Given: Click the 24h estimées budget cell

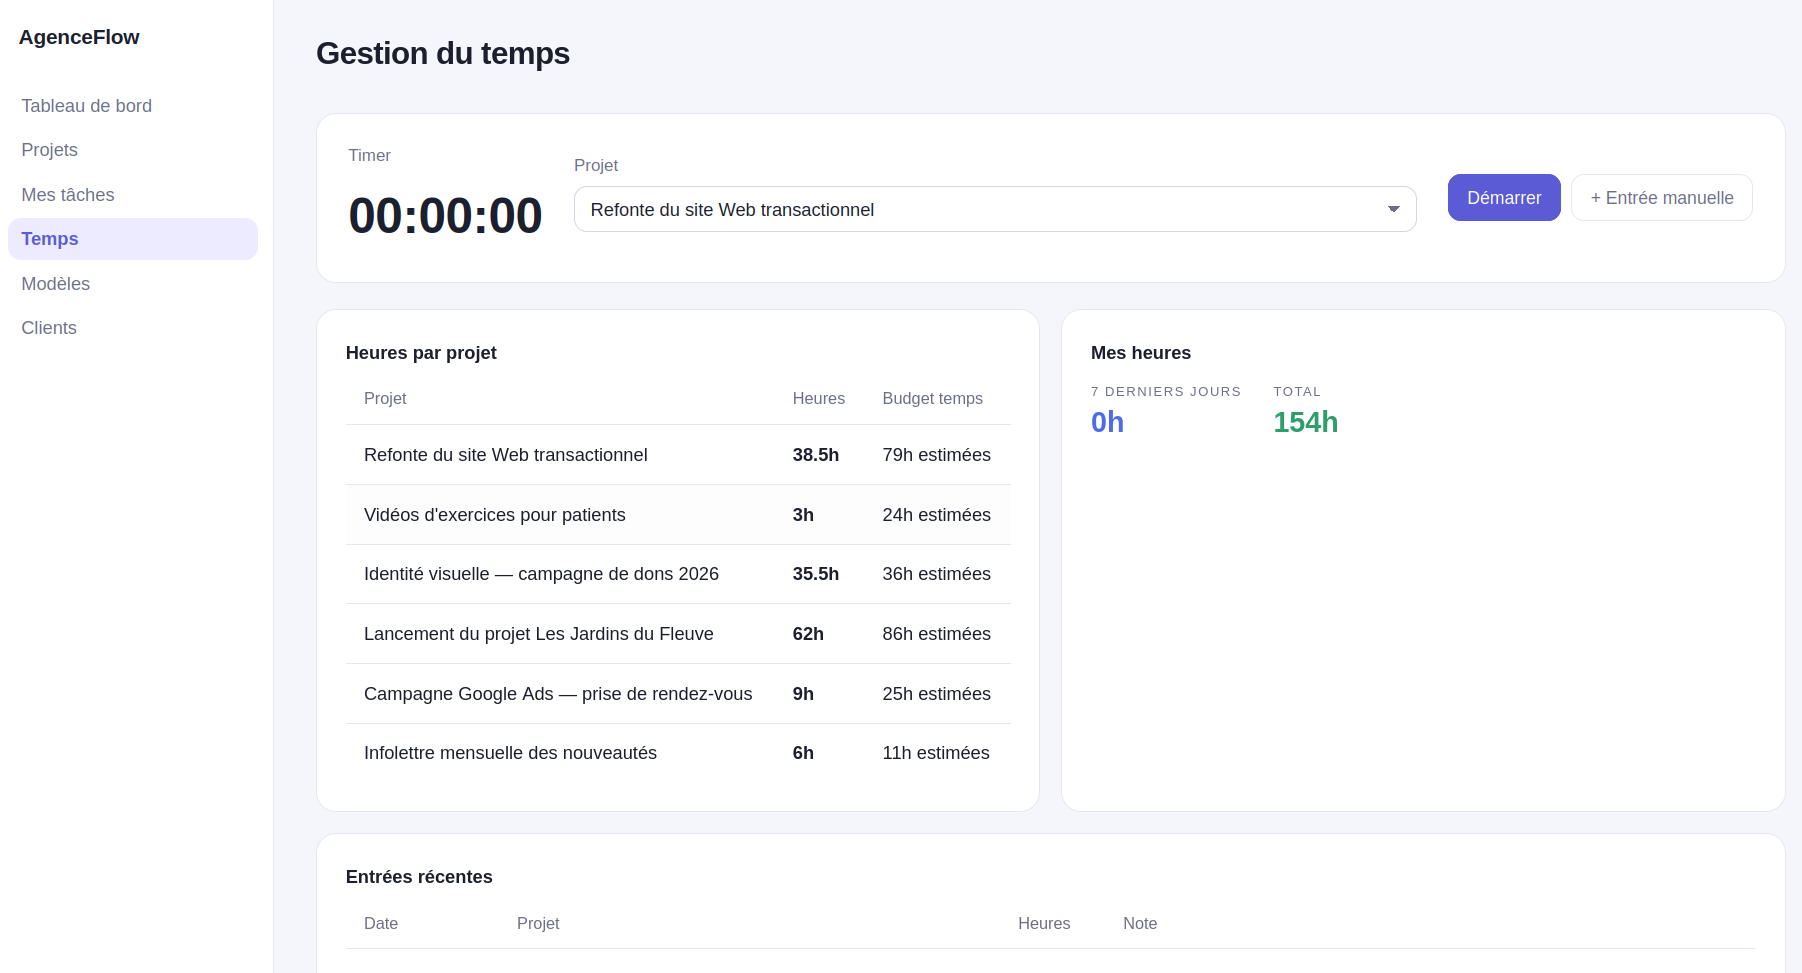Looking at the screenshot, I should (x=937, y=515).
